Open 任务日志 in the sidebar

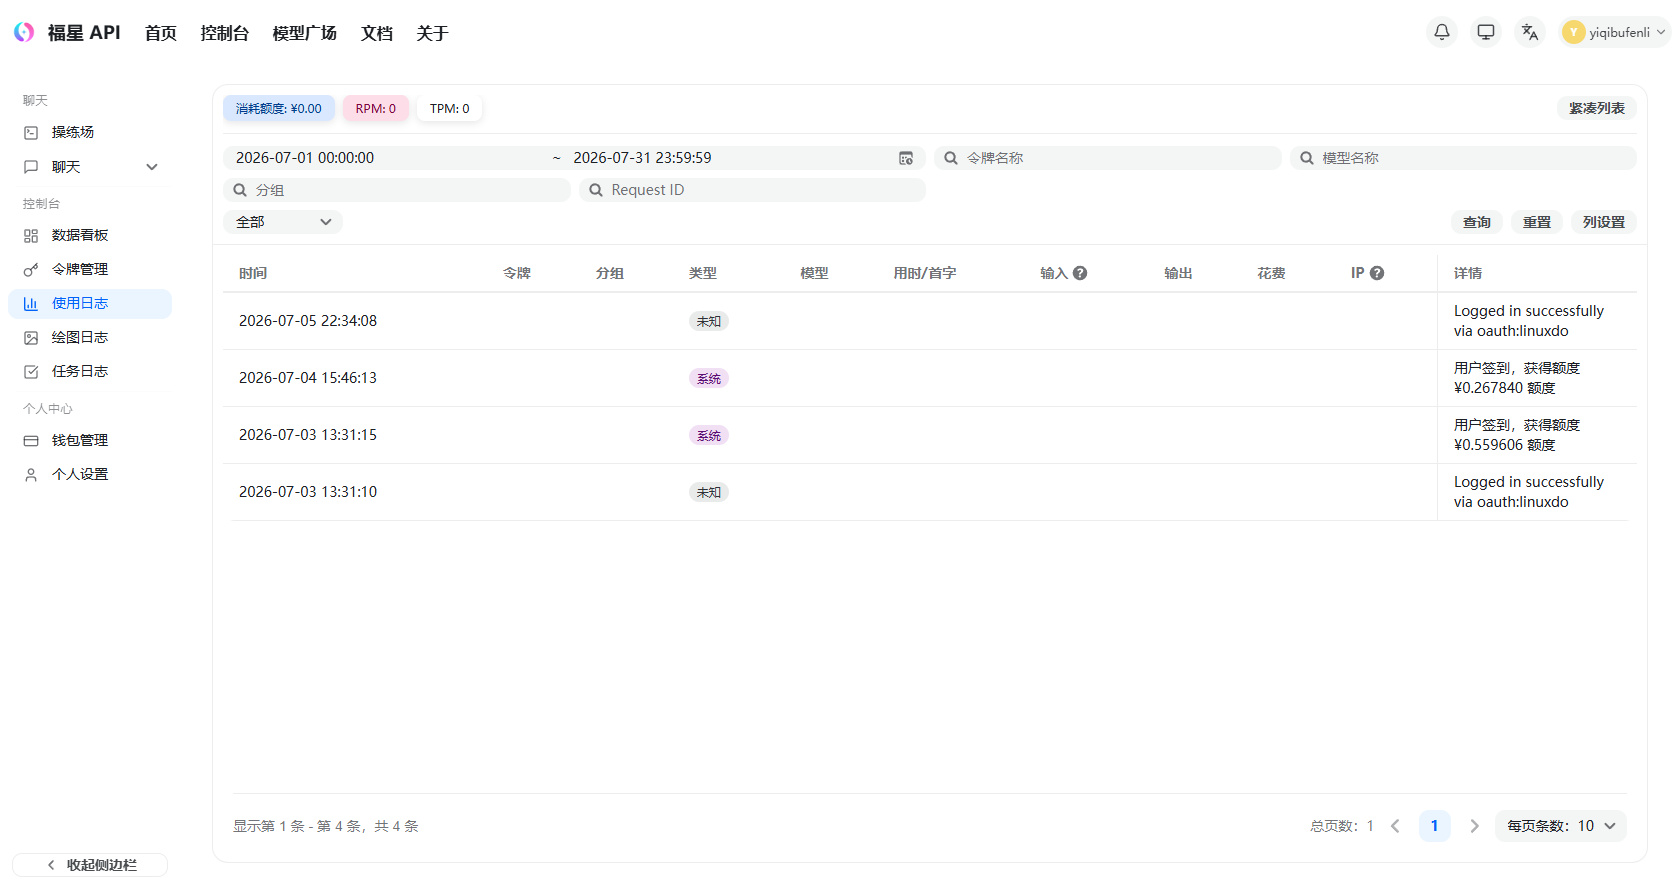[x=90, y=372]
